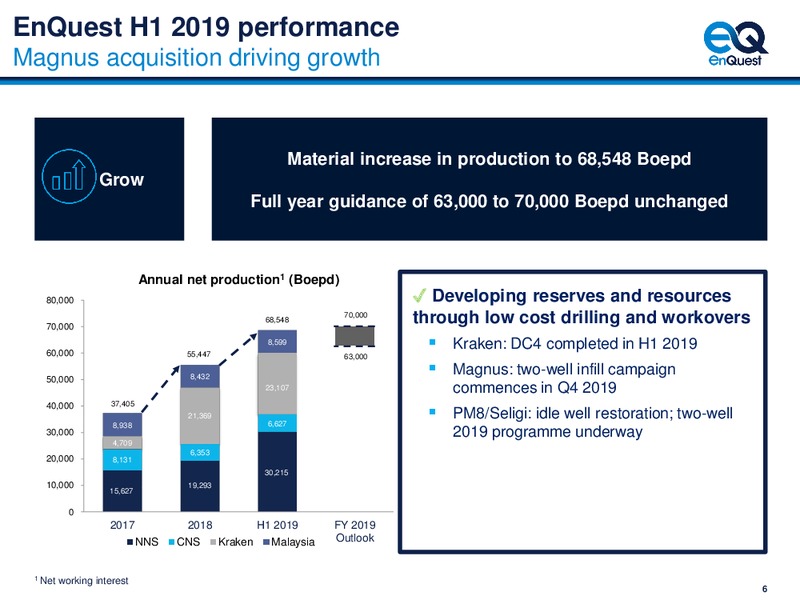Screen dimensions: 800x600
Task: Click the 'EnQuest H1 2019 performance' title
Action: coord(206,27)
